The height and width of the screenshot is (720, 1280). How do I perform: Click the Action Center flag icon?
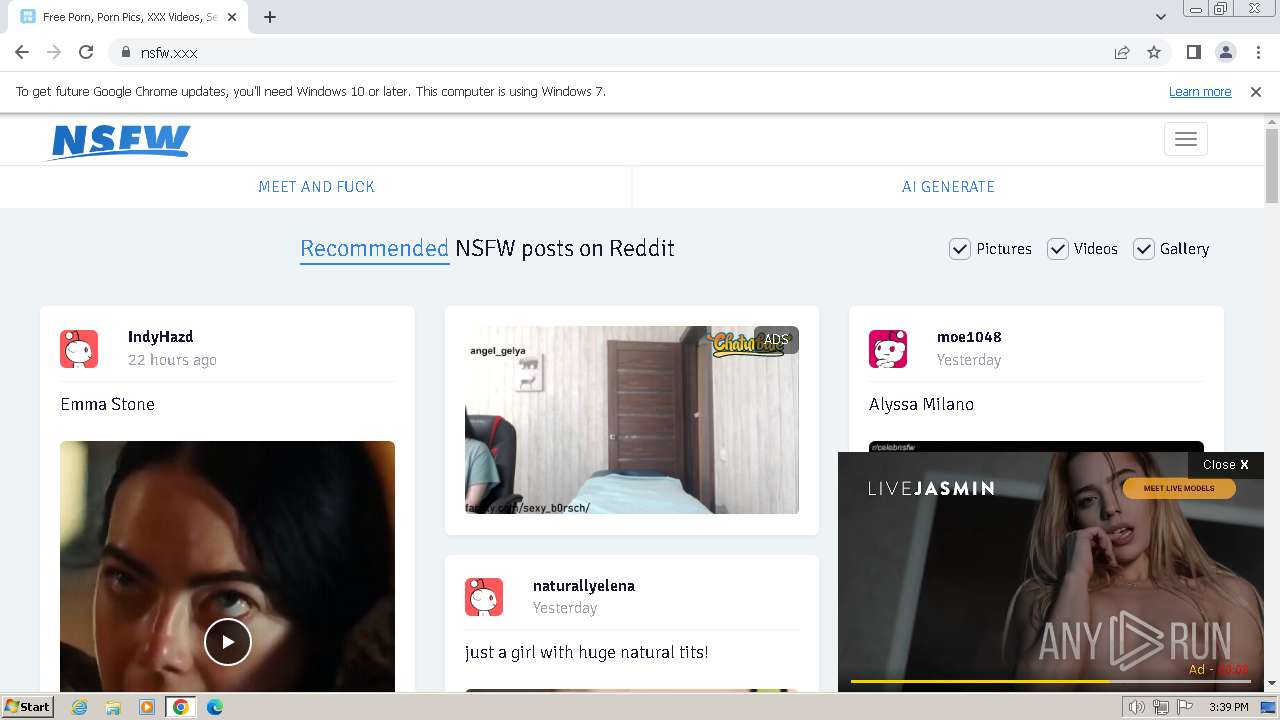click(1185, 707)
